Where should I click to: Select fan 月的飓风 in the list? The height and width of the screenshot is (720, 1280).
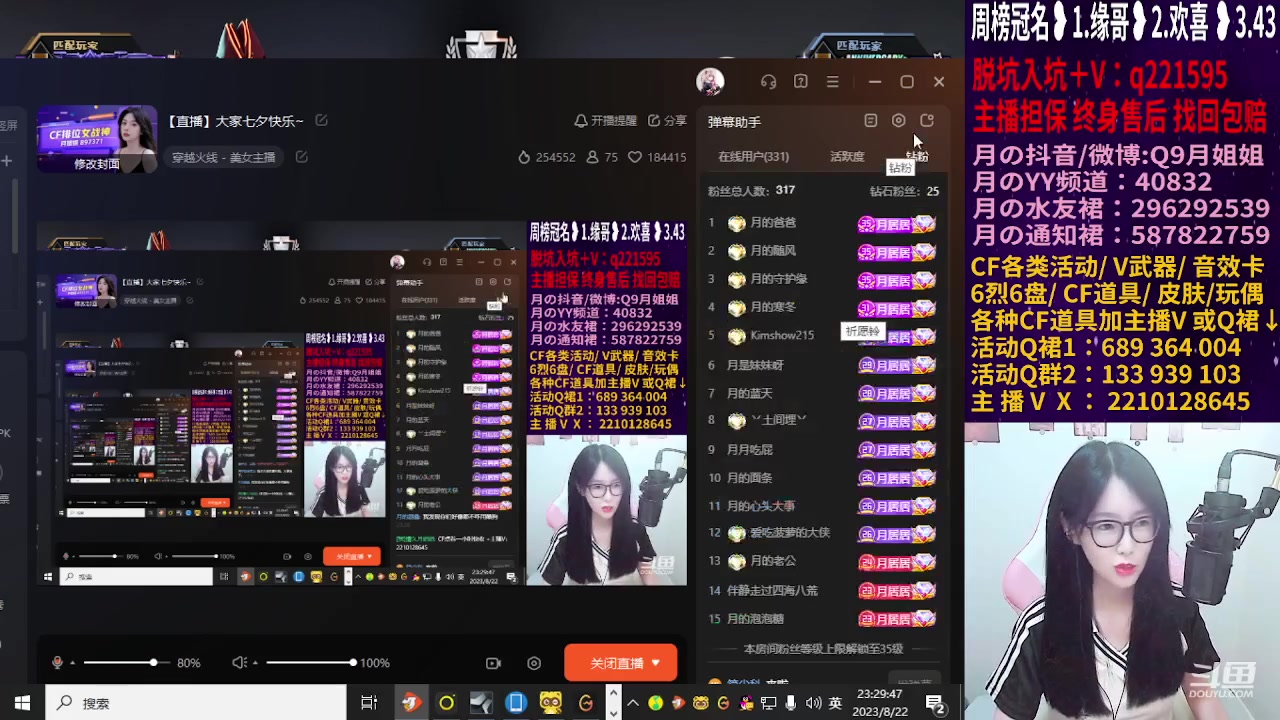pos(773,250)
